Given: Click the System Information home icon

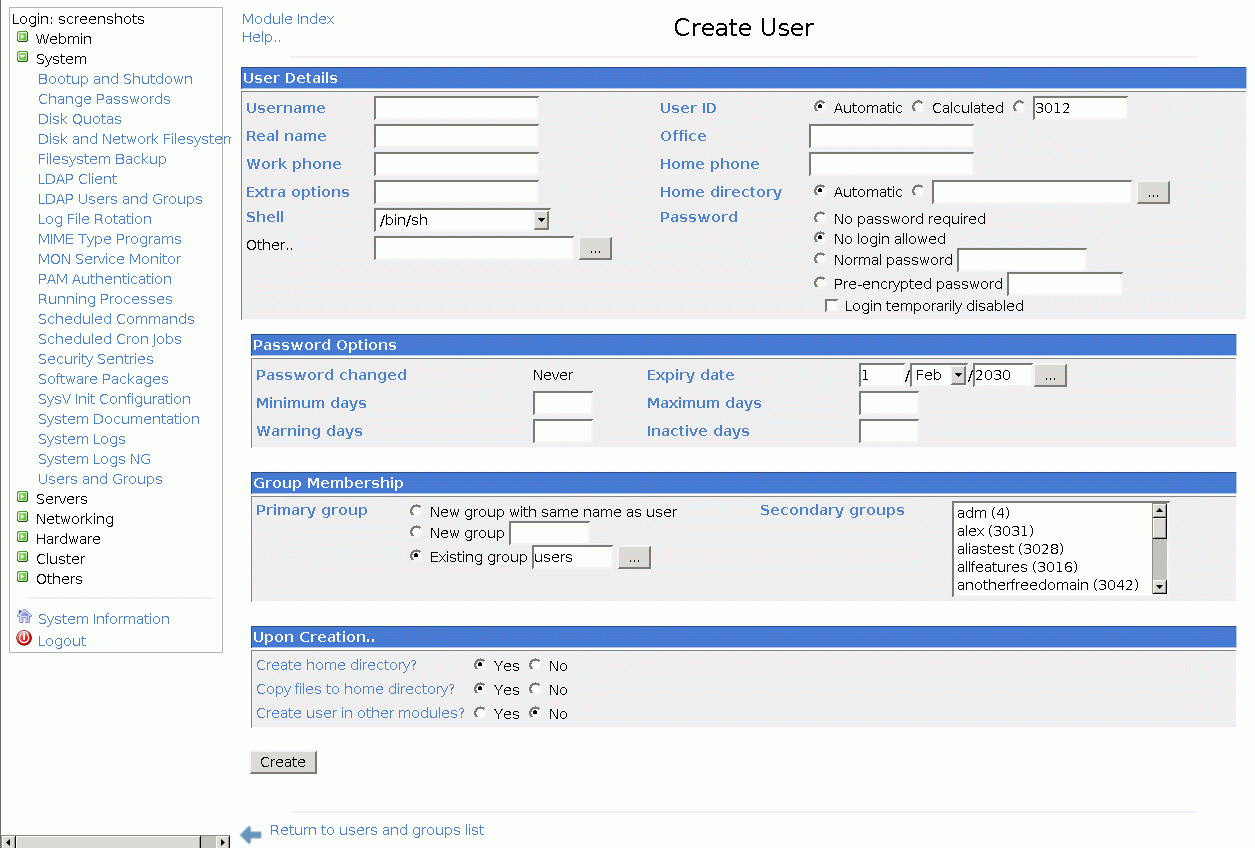Looking at the screenshot, I should click(x=24, y=617).
